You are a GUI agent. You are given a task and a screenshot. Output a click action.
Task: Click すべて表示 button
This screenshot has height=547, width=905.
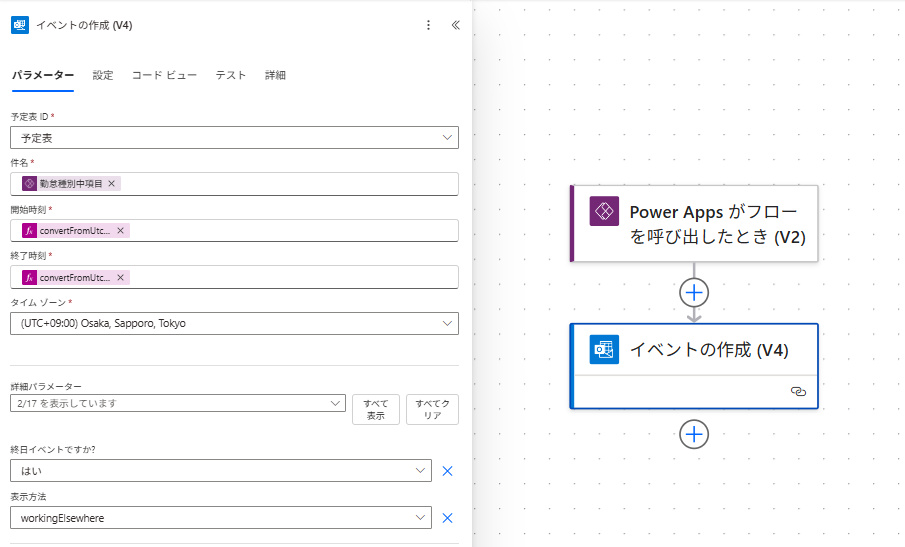[376, 410]
